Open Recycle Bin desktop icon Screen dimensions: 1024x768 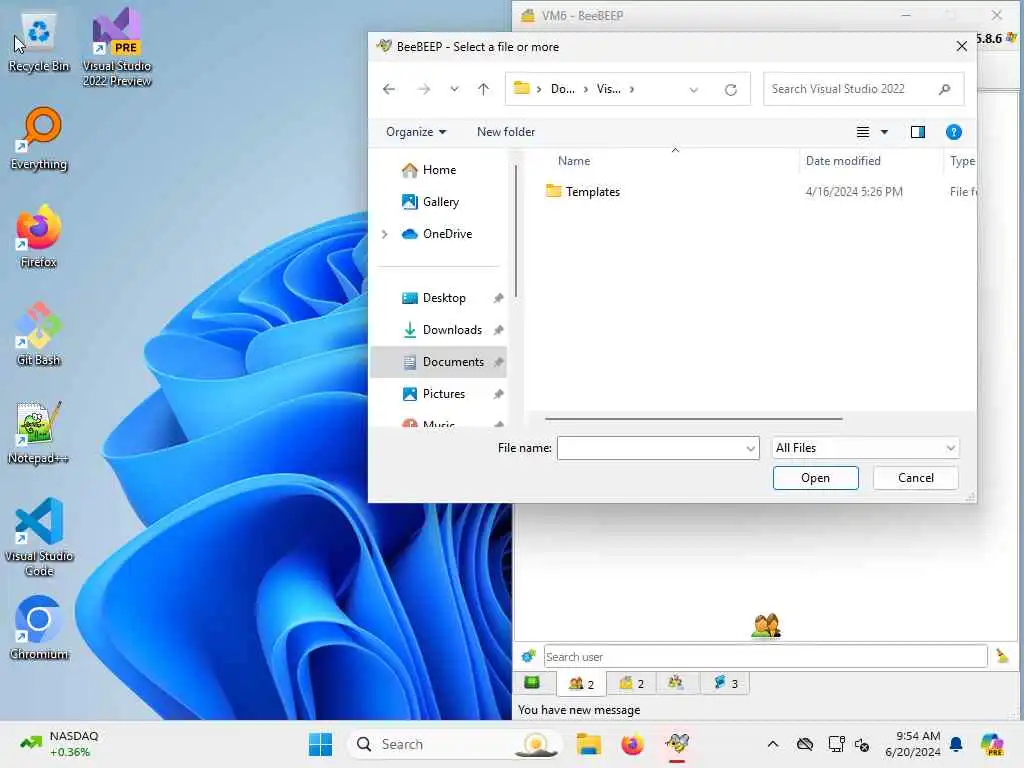pyautogui.click(x=39, y=42)
